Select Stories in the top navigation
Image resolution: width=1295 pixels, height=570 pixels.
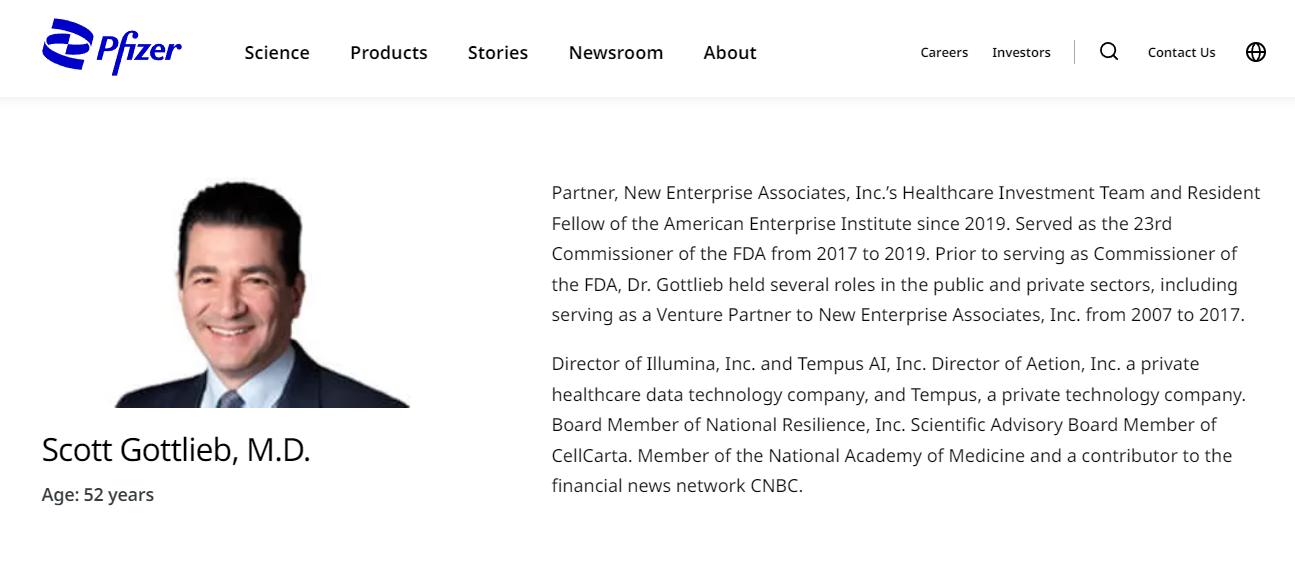[498, 53]
